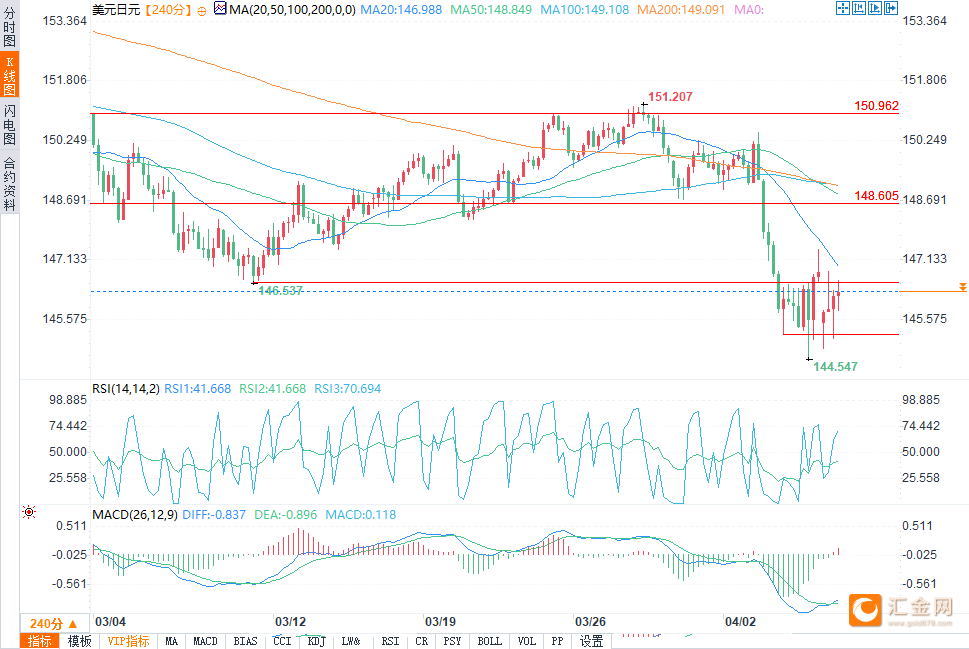This screenshot has height=649, width=969.
Task: Click the DIFF:-0.837 value
Action: 214,515
